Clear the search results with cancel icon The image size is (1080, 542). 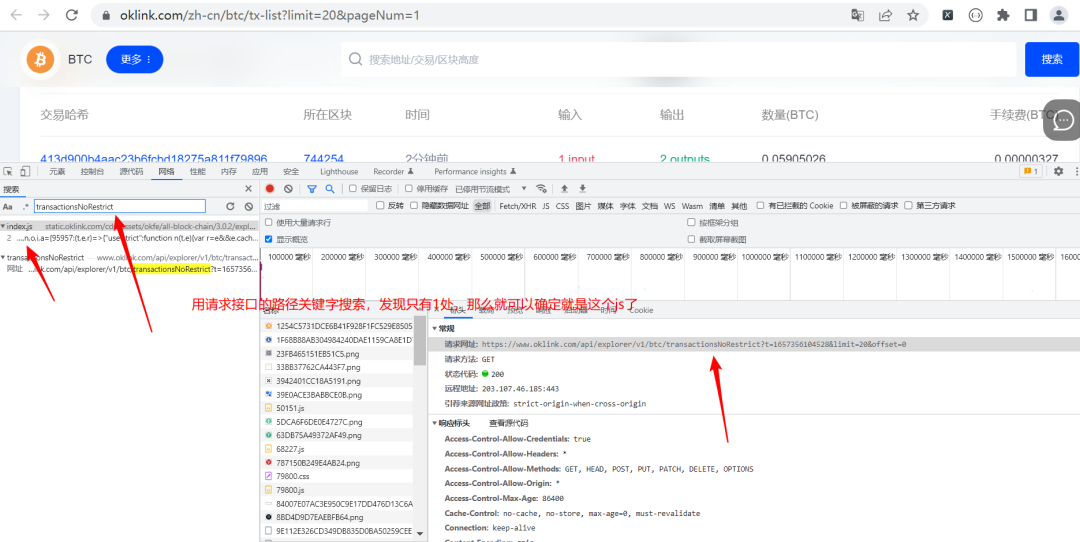click(x=249, y=206)
